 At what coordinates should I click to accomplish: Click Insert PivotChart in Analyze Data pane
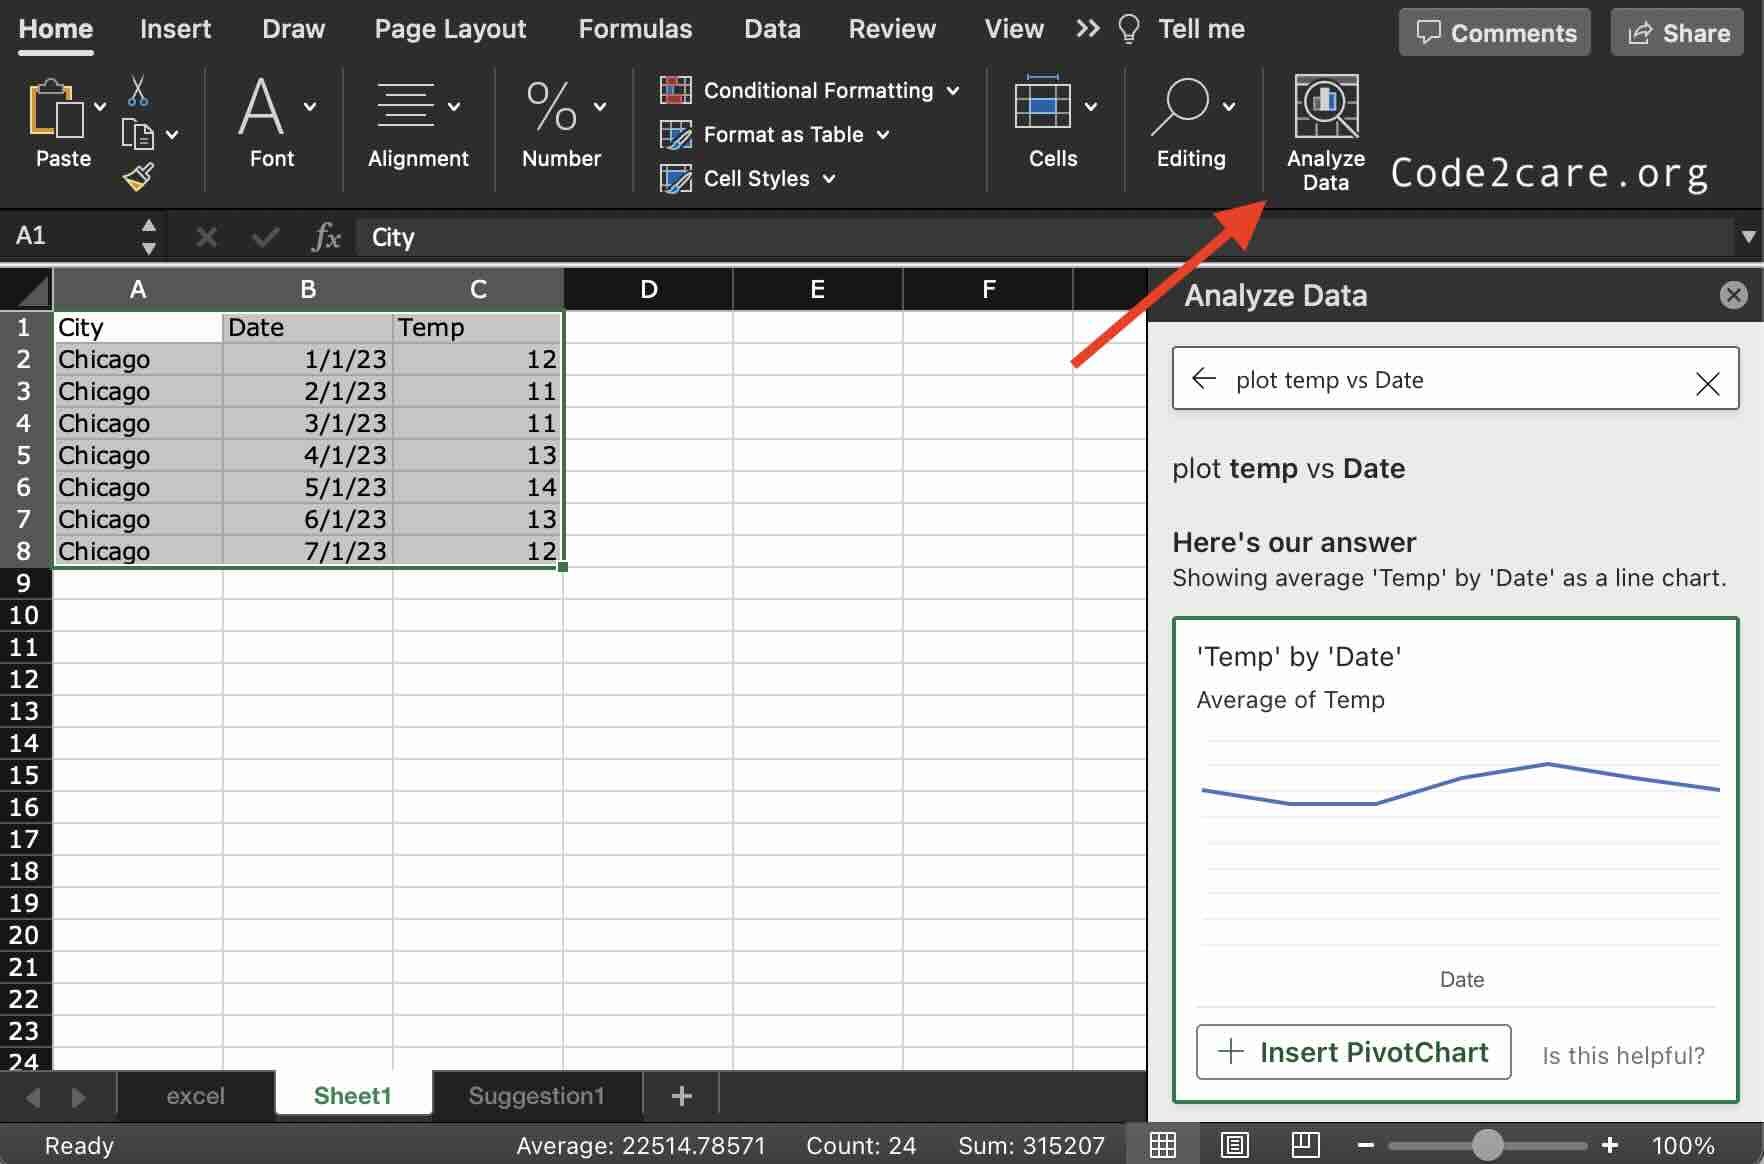click(1353, 1052)
